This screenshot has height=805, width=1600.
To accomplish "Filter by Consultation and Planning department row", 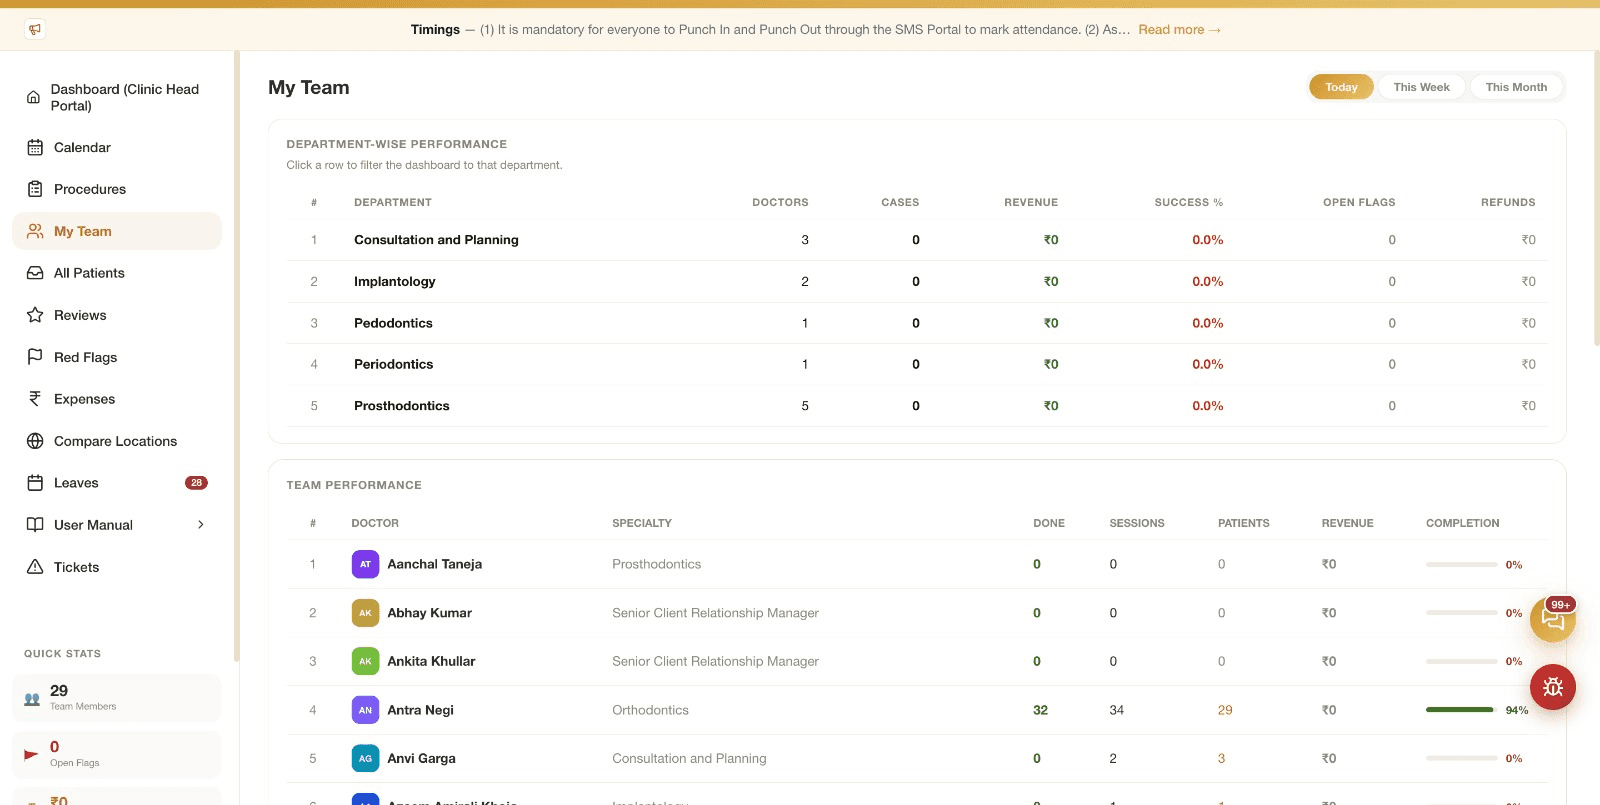I will click(916, 240).
